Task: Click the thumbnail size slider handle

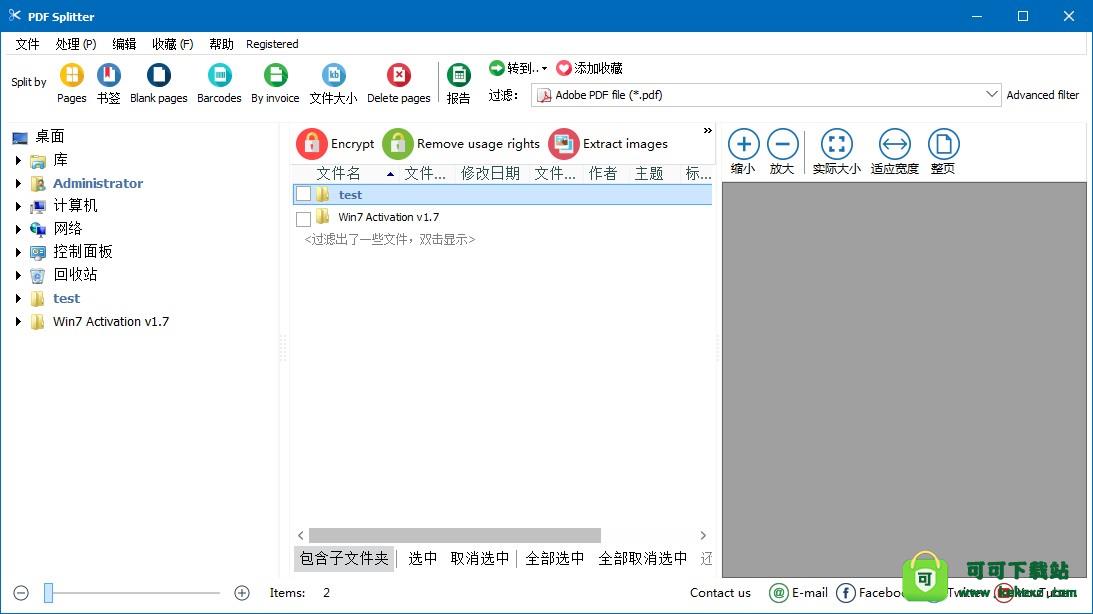Action: click(x=48, y=593)
